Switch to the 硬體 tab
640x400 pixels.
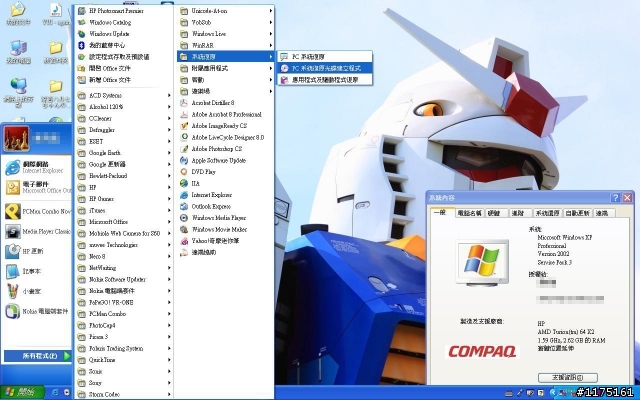pos(496,213)
